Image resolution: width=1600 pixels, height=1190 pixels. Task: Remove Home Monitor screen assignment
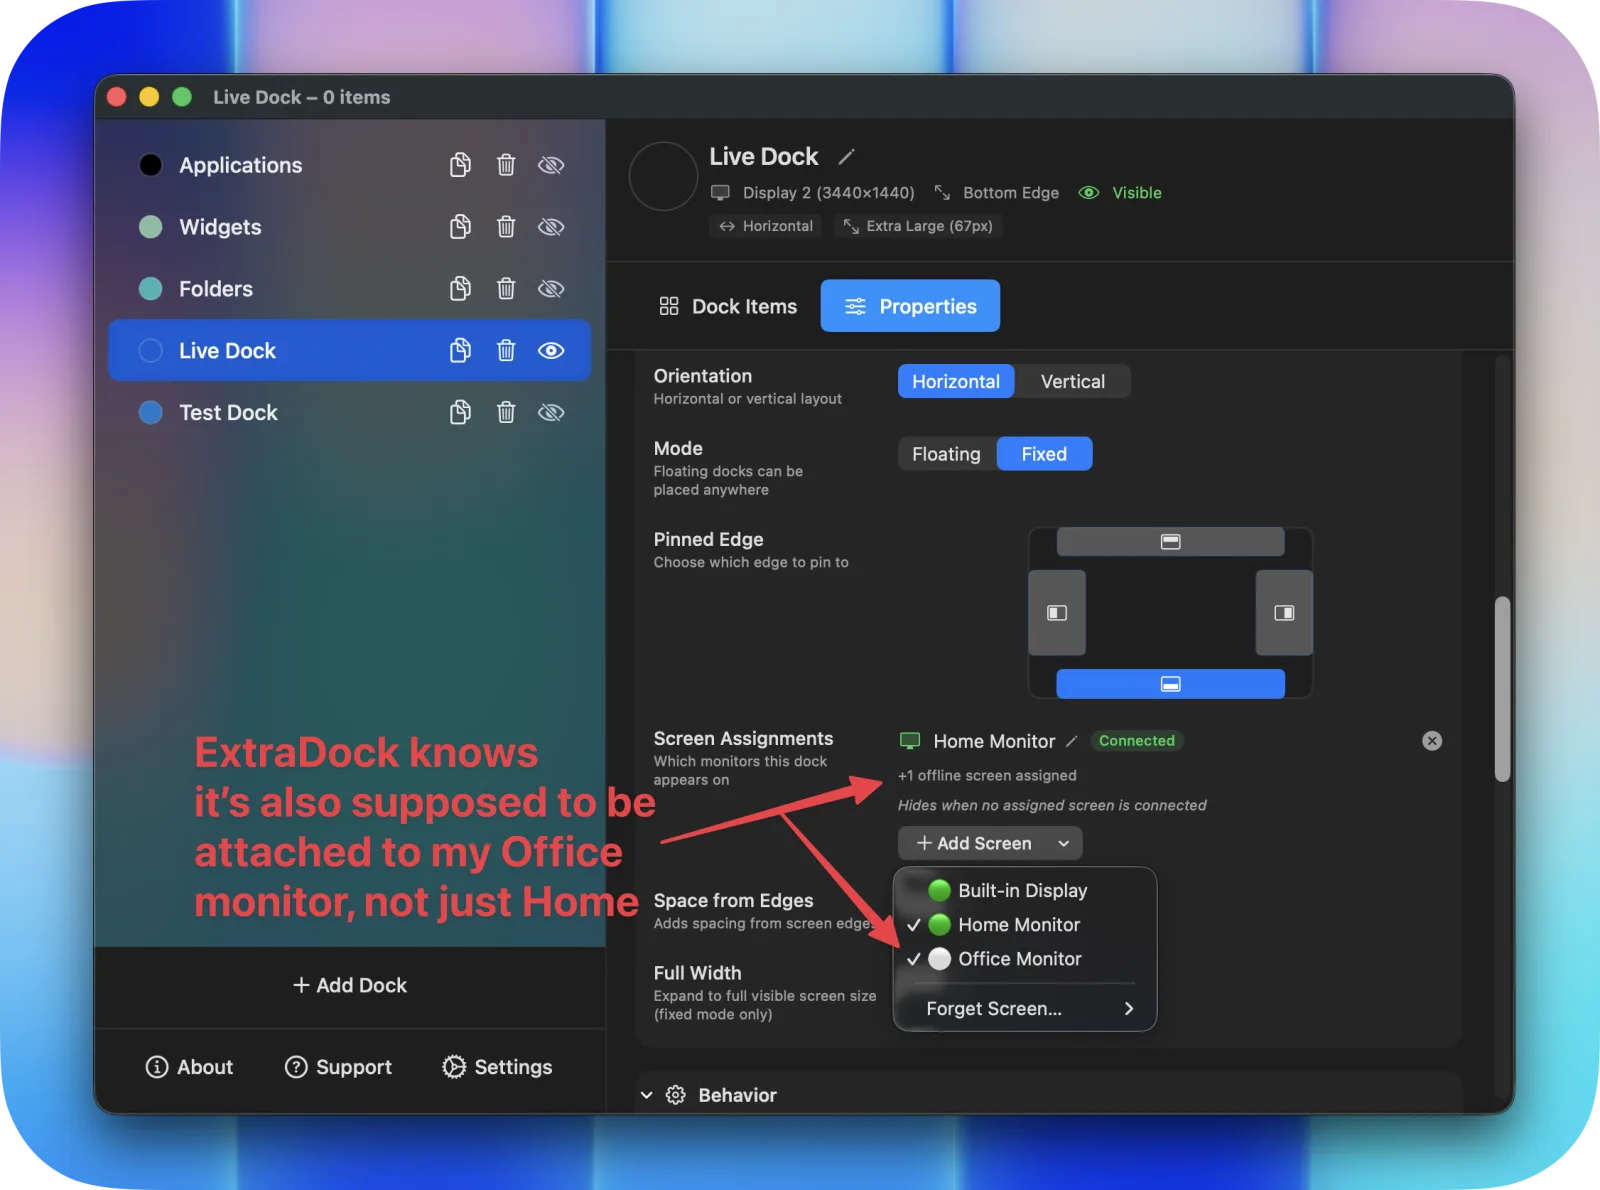(1432, 741)
